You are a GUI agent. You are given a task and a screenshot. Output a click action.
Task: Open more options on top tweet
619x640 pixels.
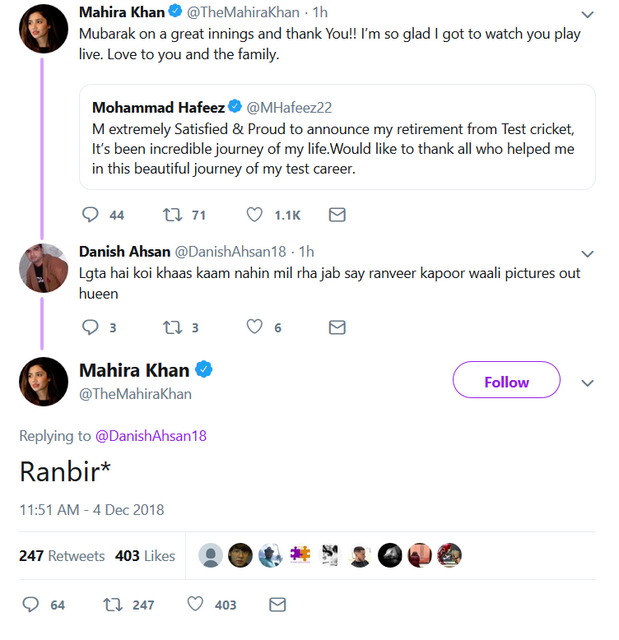[587, 15]
